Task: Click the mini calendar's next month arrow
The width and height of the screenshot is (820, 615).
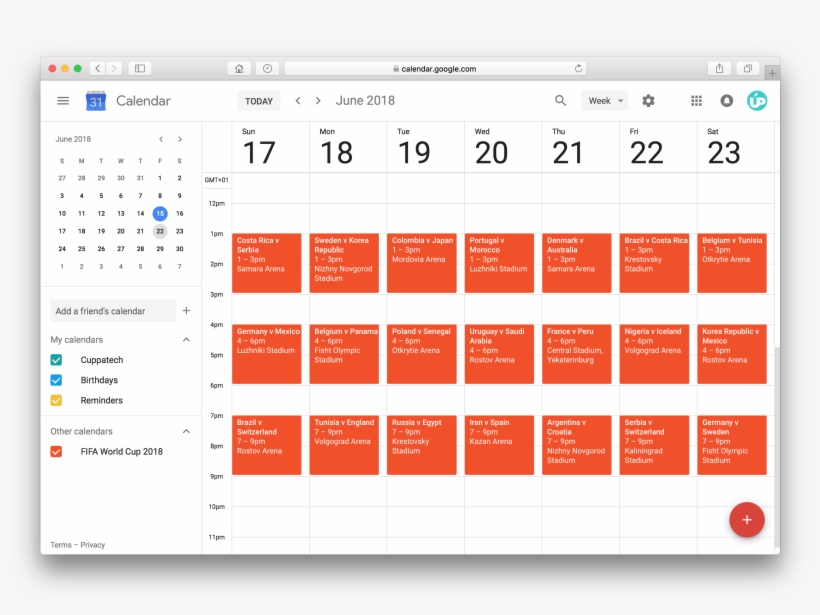Action: coord(180,139)
